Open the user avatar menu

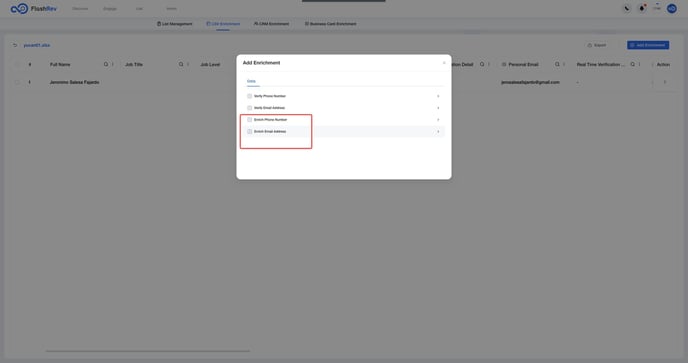pos(671,9)
